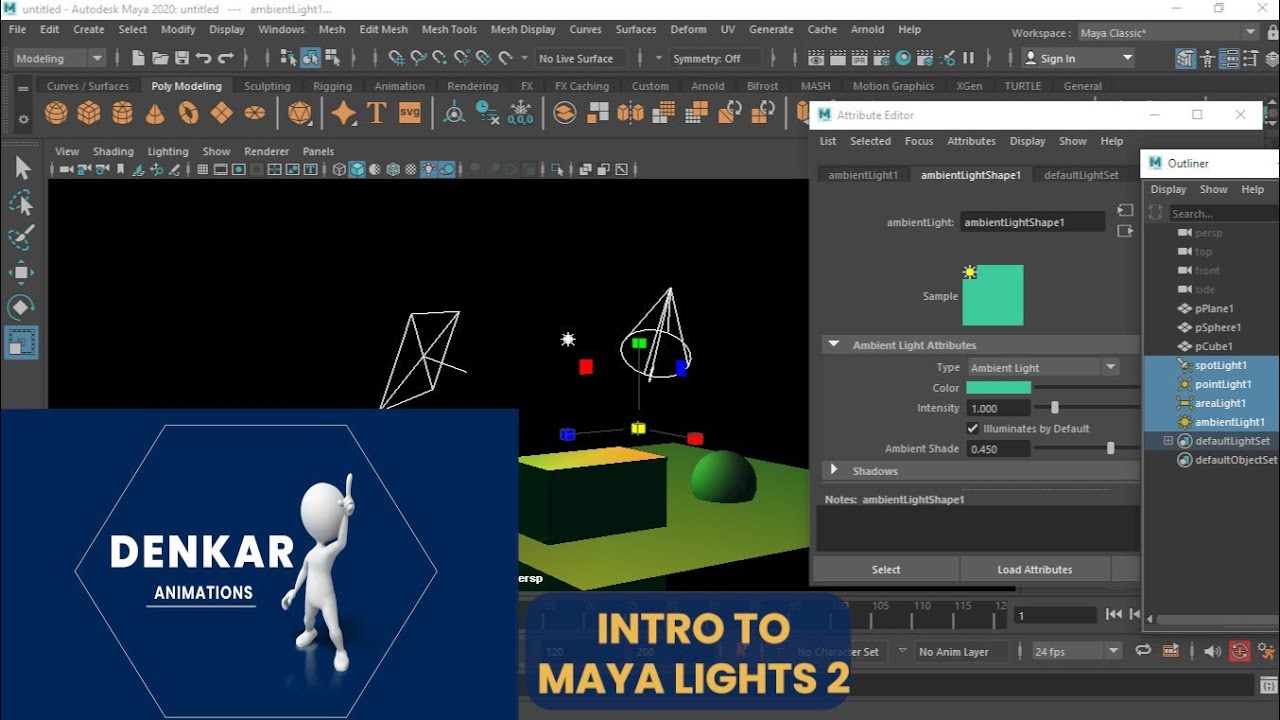Click the IPR render icon
Screen dimensions: 1280x720
click(x=859, y=58)
